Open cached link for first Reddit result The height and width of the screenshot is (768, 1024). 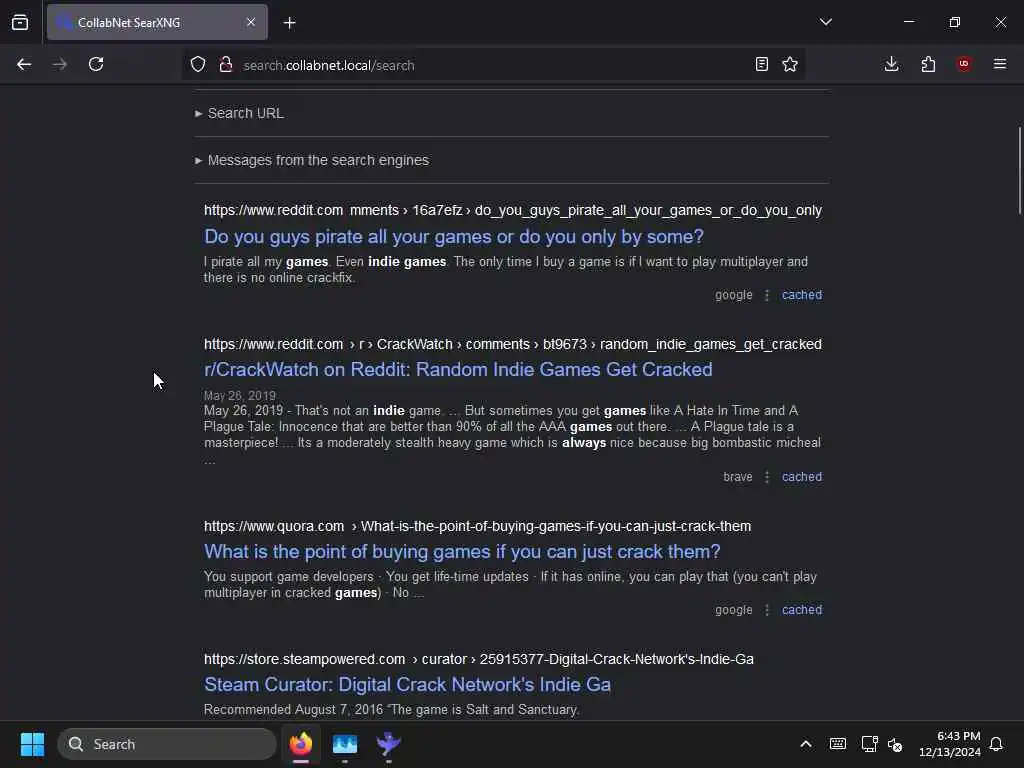pos(802,295)
